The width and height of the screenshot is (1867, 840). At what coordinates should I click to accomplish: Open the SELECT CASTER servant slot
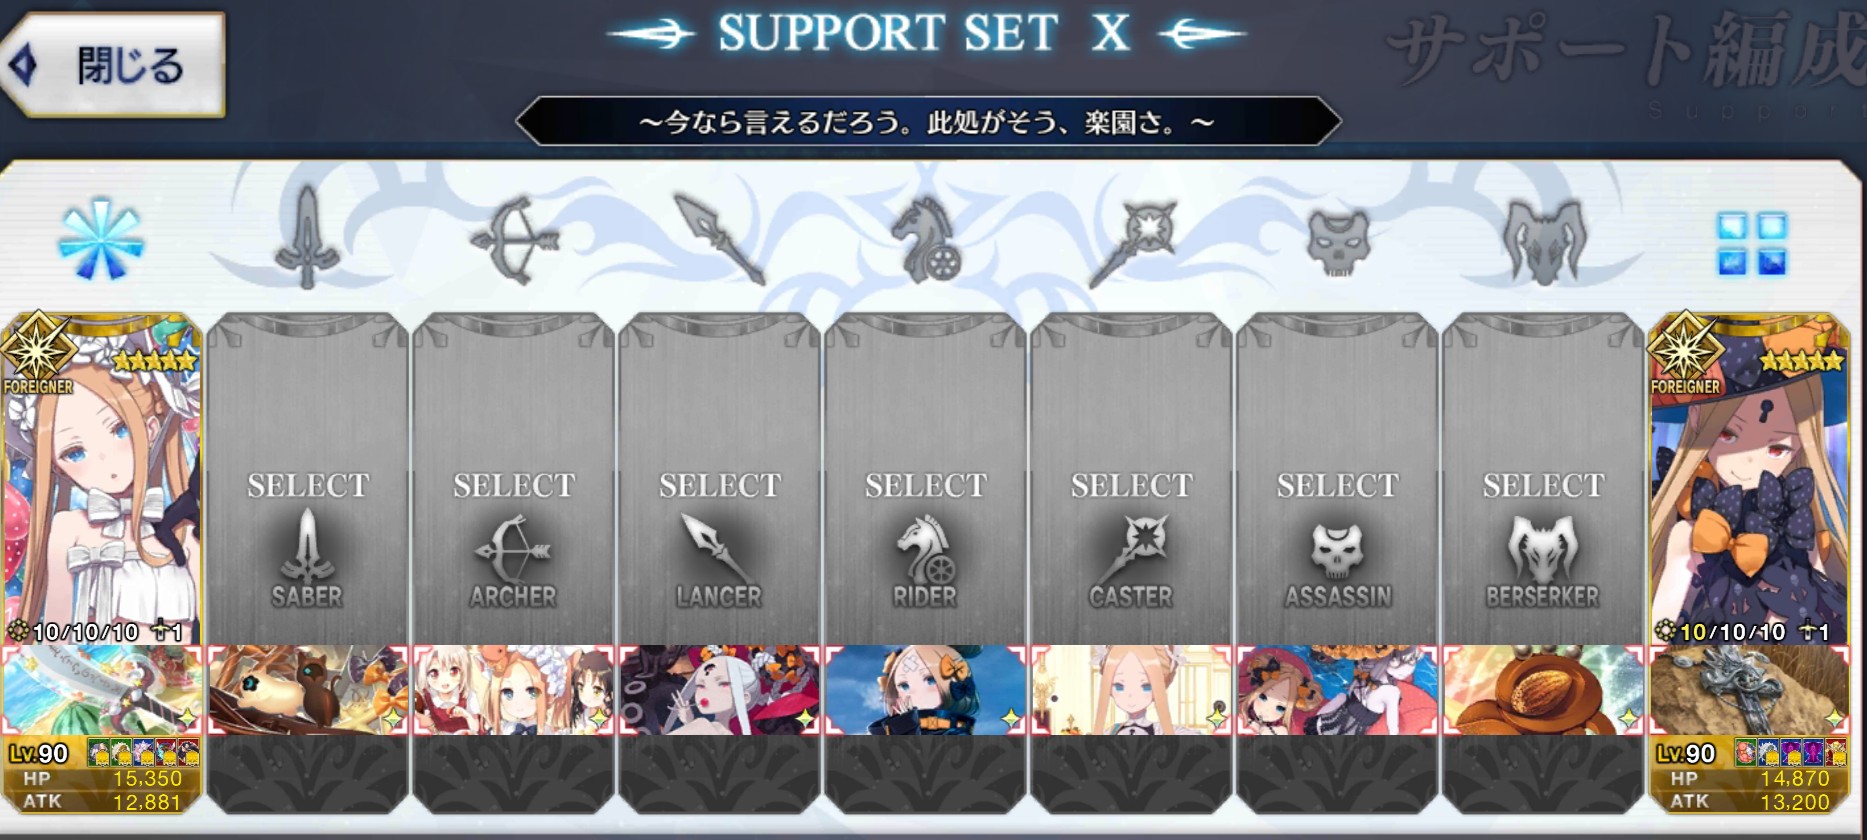(1132, 479)
